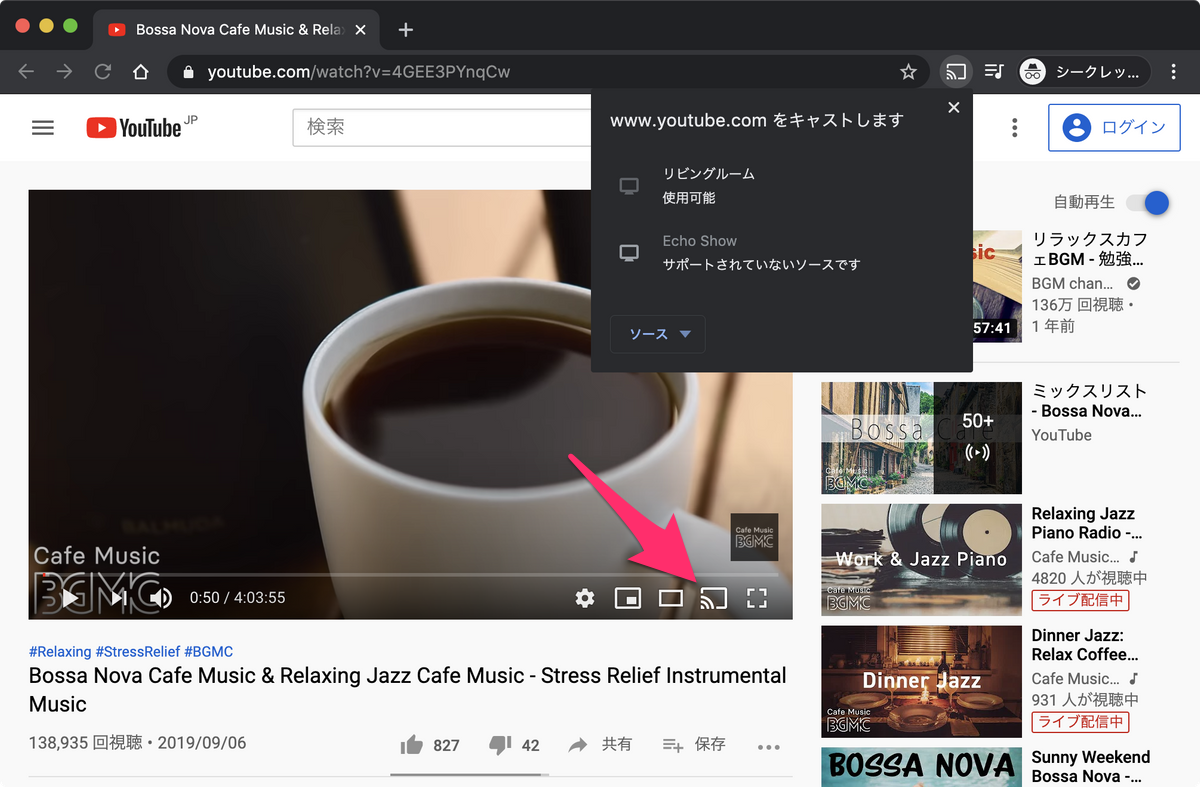The height and width of the screenshot is (787, 1200).
Task: Click the YouTube 検索 search field
Action: 442,128
